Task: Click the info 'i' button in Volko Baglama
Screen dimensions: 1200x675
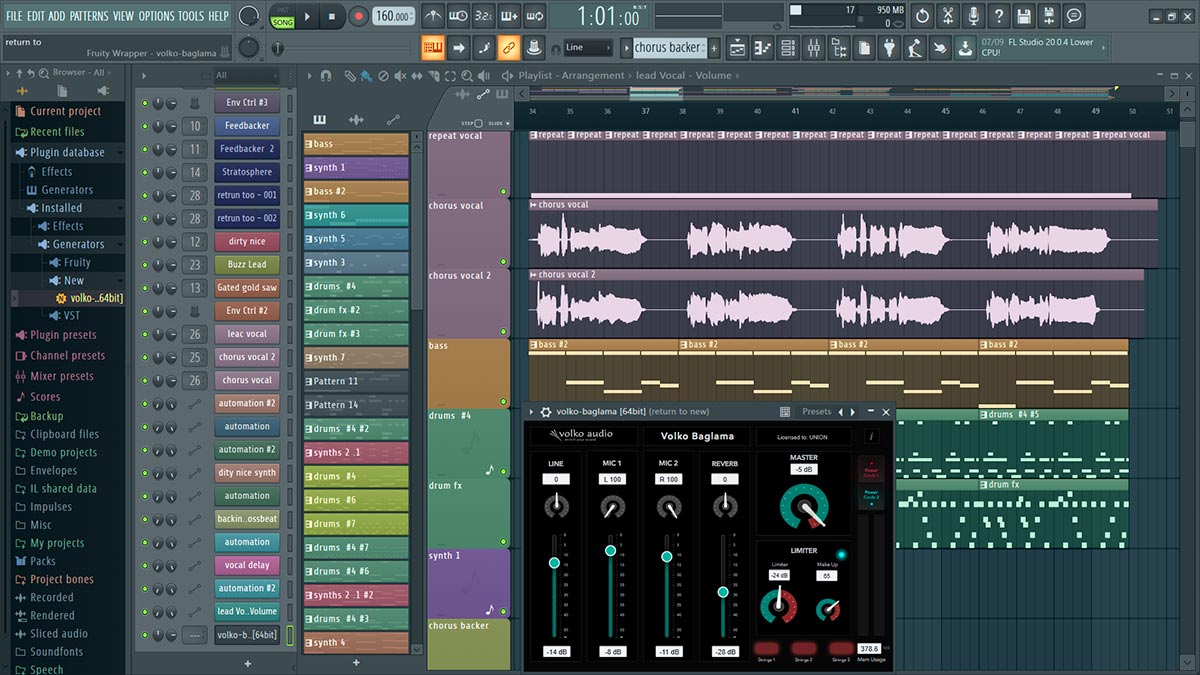Action: [871, 436]
